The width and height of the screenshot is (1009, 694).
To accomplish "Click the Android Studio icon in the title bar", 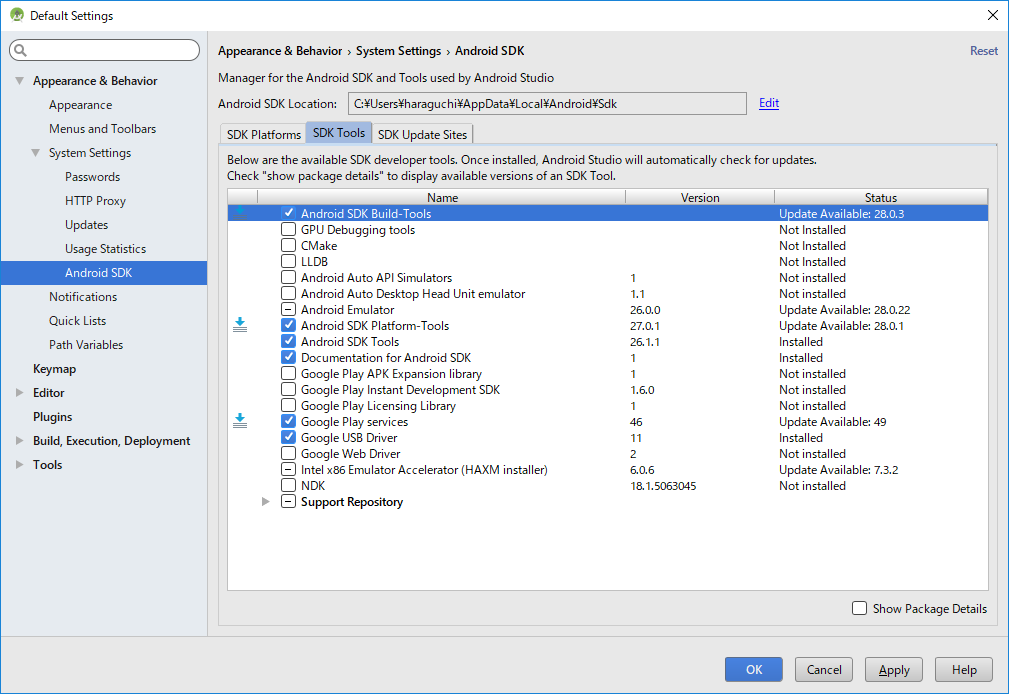I will coord(17,15).
